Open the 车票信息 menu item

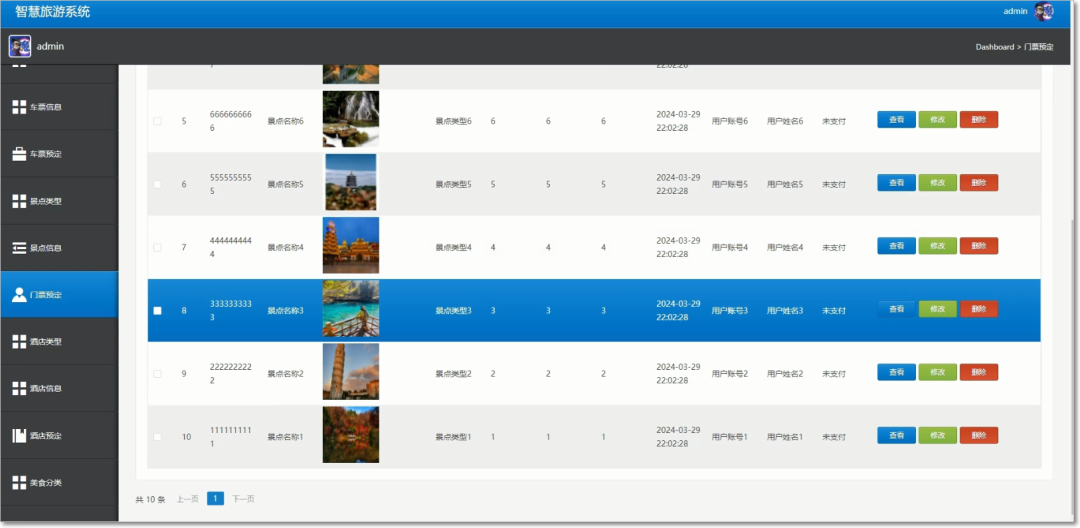(59, 107)
